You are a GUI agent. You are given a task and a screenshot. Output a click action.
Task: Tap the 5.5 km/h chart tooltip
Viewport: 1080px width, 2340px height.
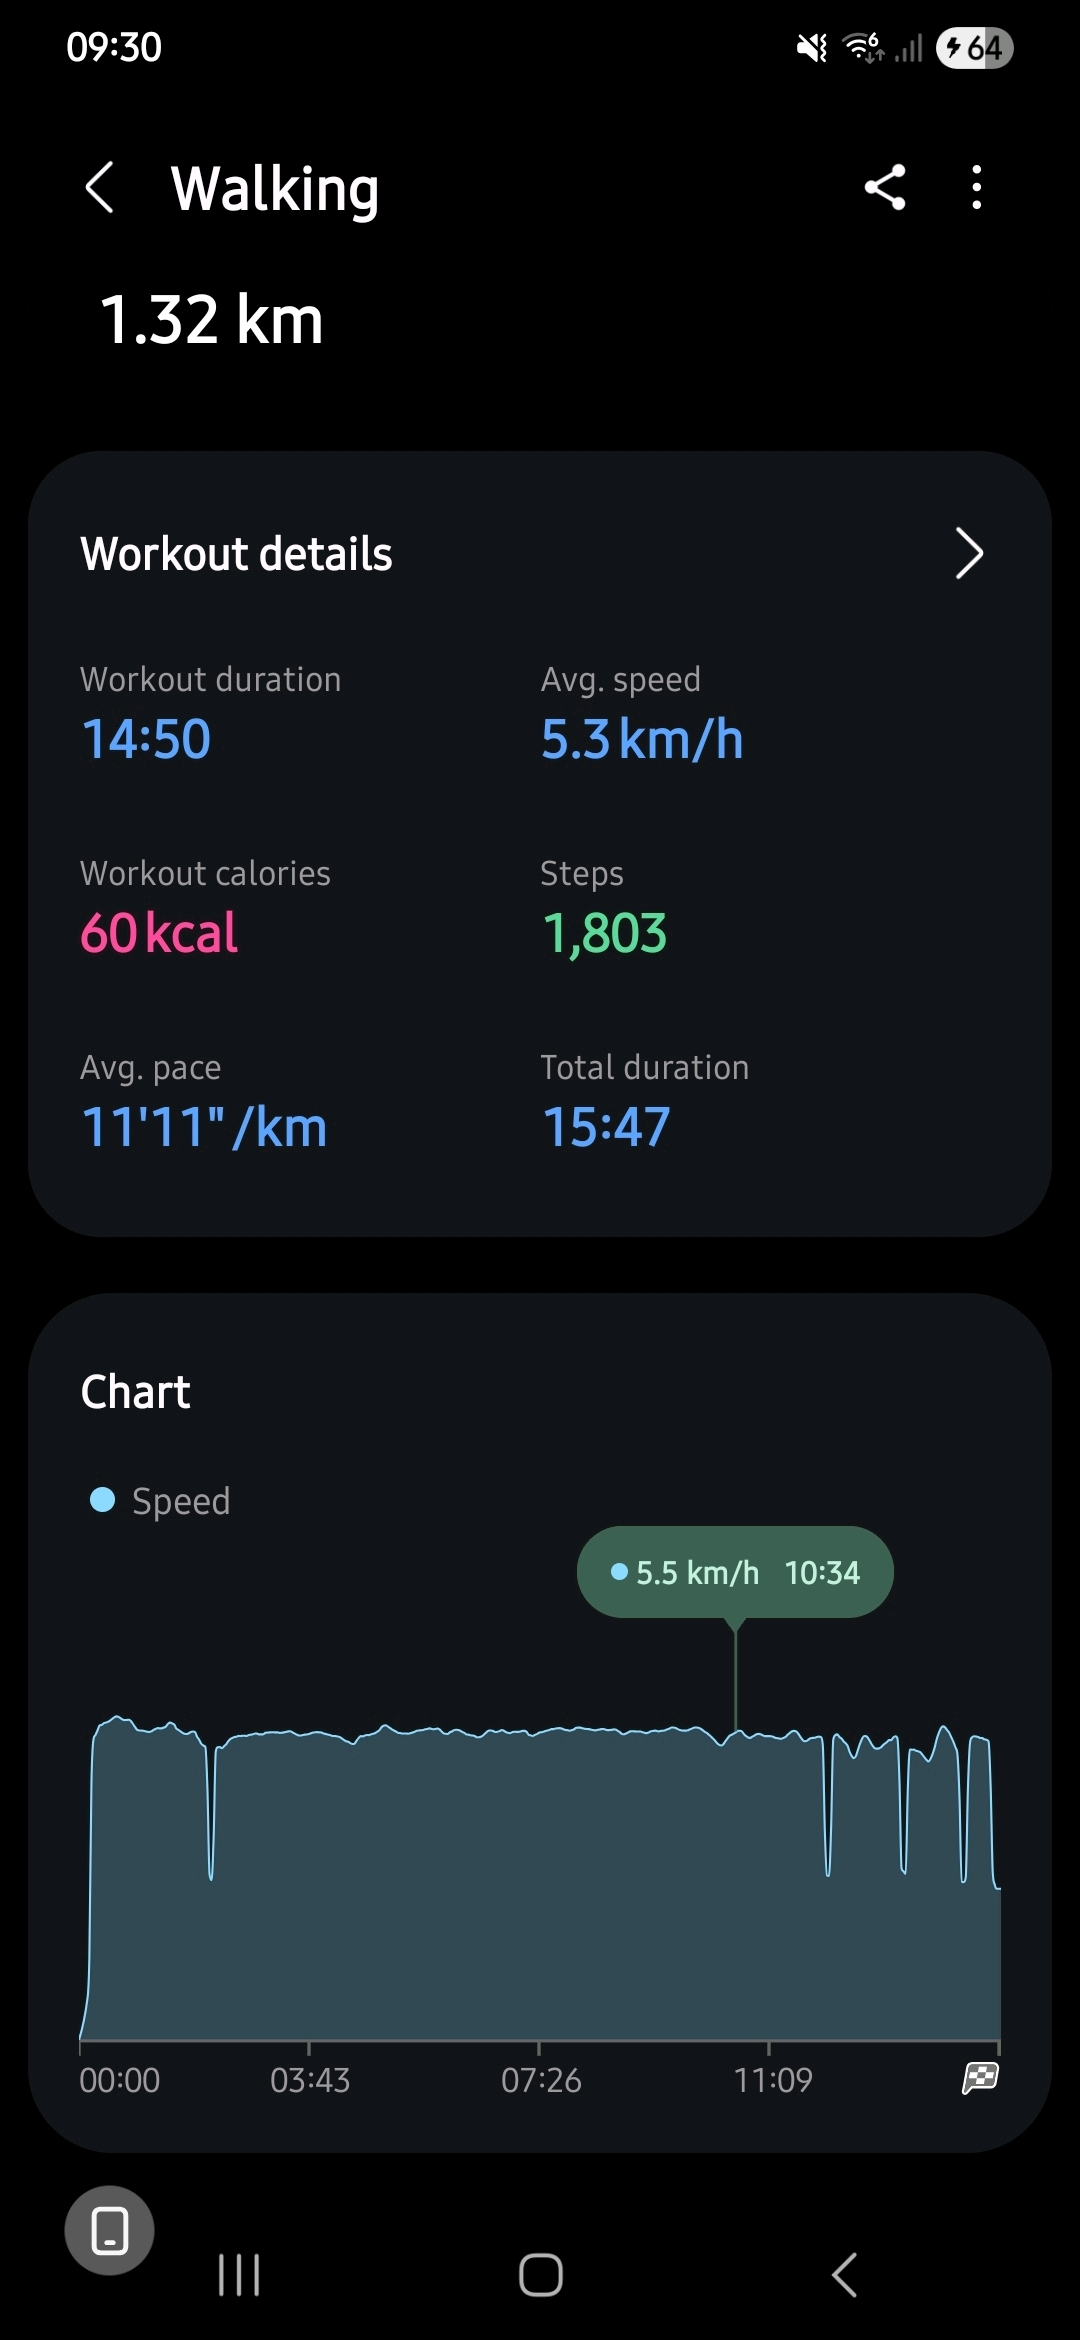click(x=735, y=1572)
